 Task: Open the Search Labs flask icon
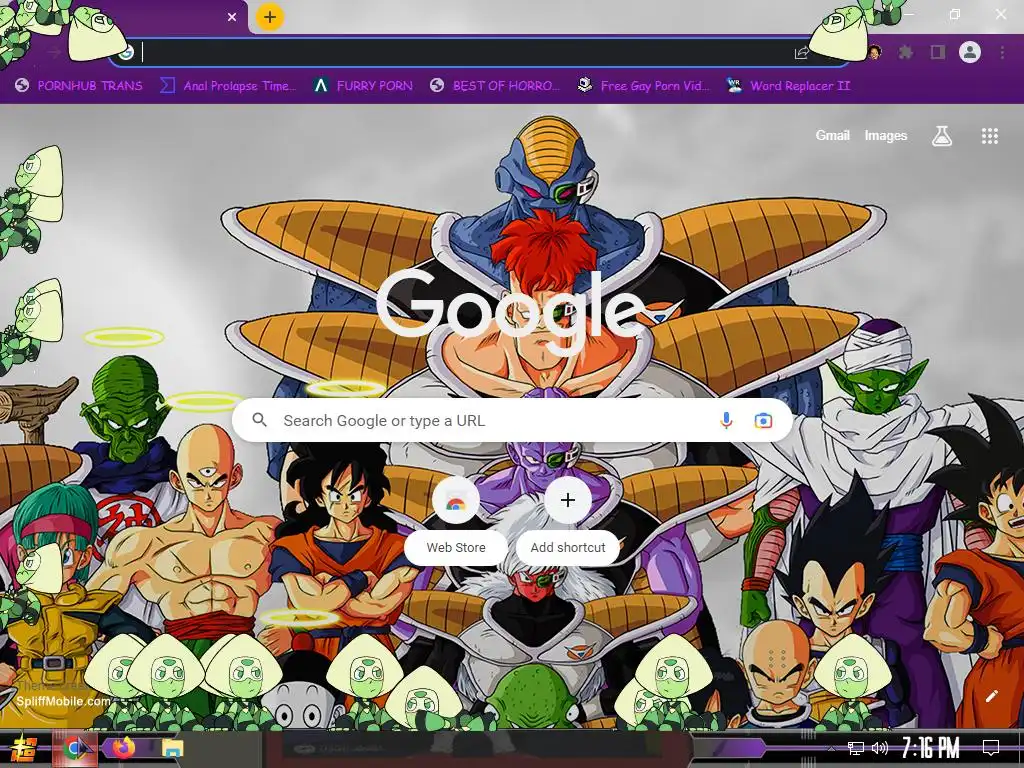pyautogui.click(x=942, y=136)
